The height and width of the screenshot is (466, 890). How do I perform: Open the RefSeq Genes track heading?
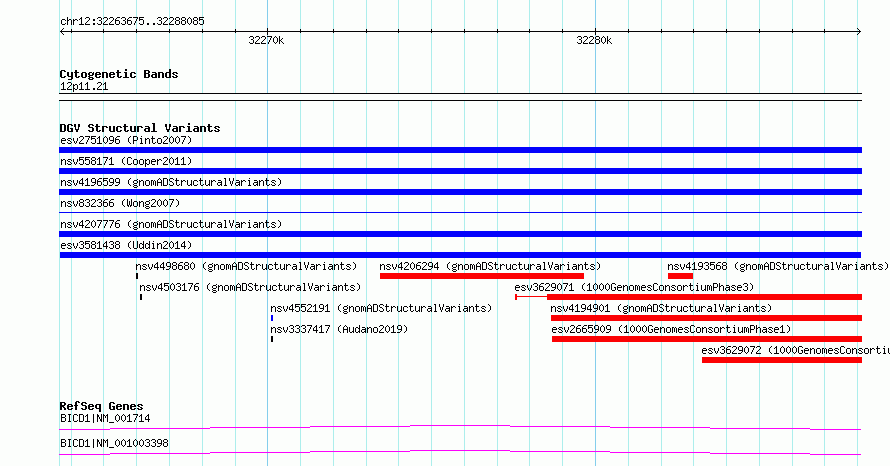(102, 406)
